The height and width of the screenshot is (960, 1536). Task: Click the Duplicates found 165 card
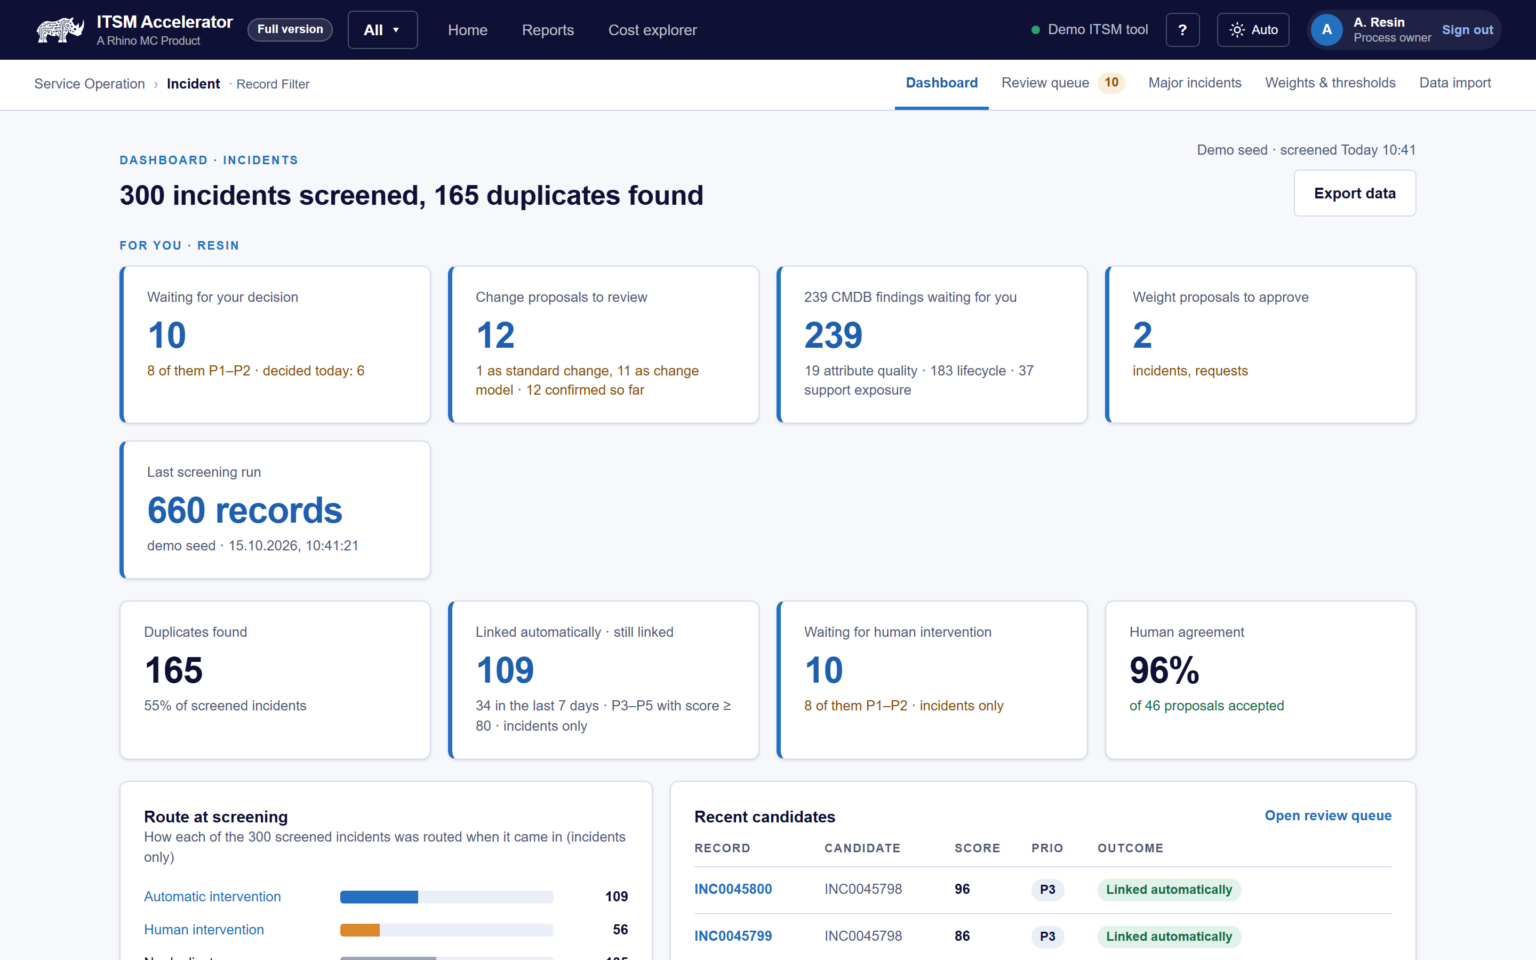pyautogui.click(x=275, y=680)
